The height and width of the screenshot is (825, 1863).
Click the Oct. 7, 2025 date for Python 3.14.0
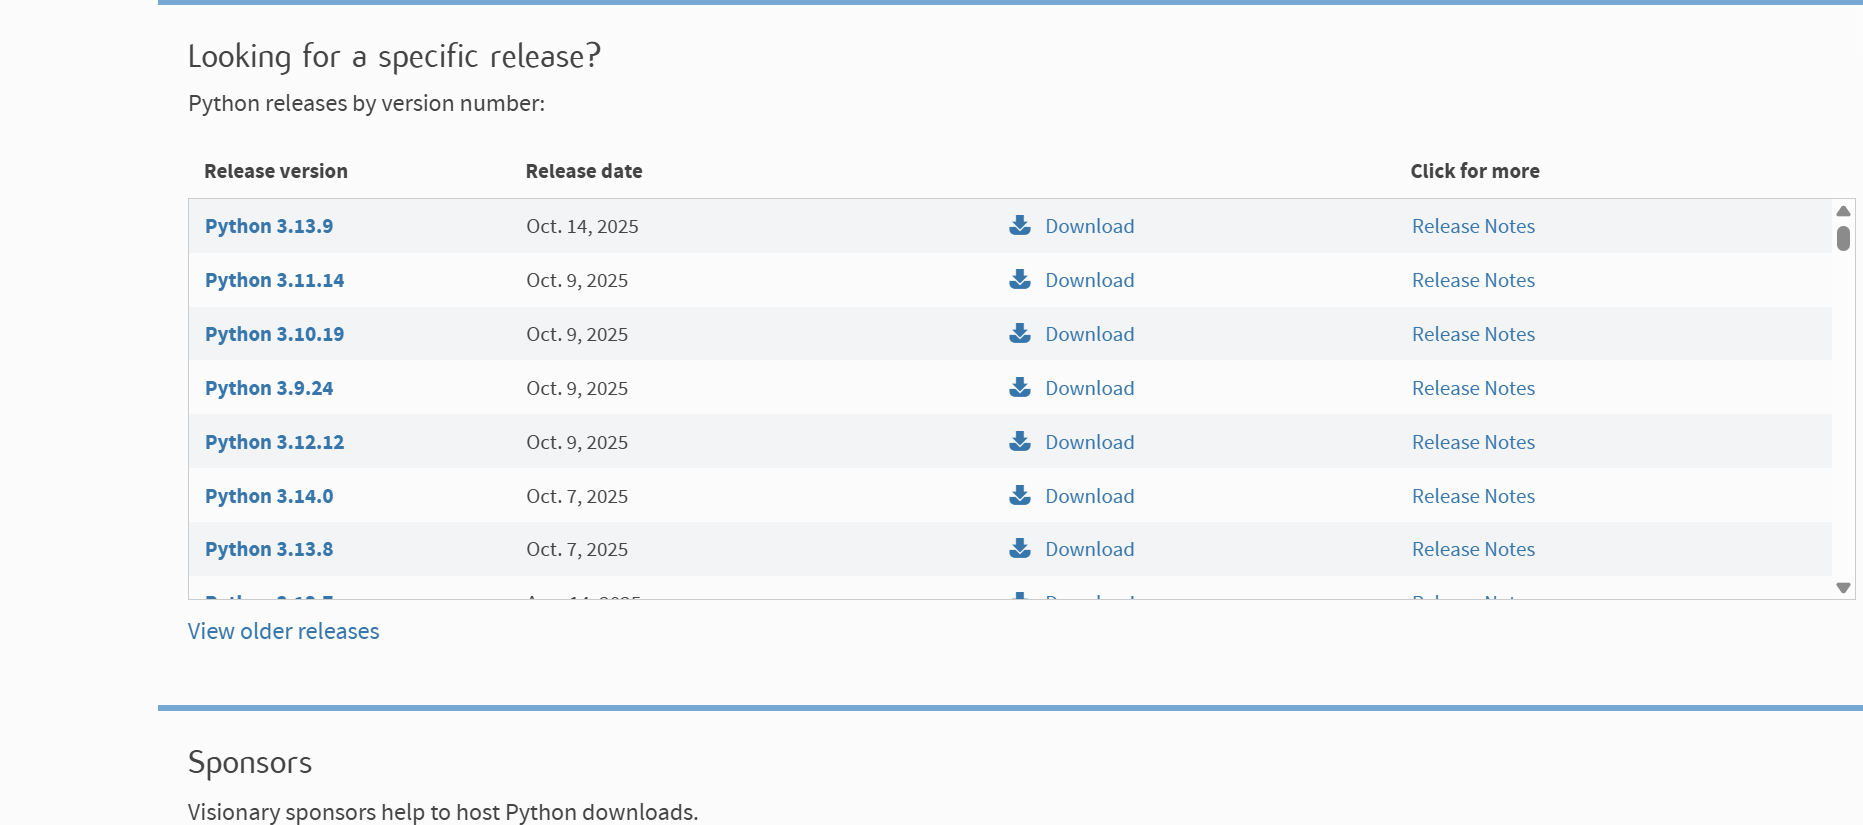(577, 496)
